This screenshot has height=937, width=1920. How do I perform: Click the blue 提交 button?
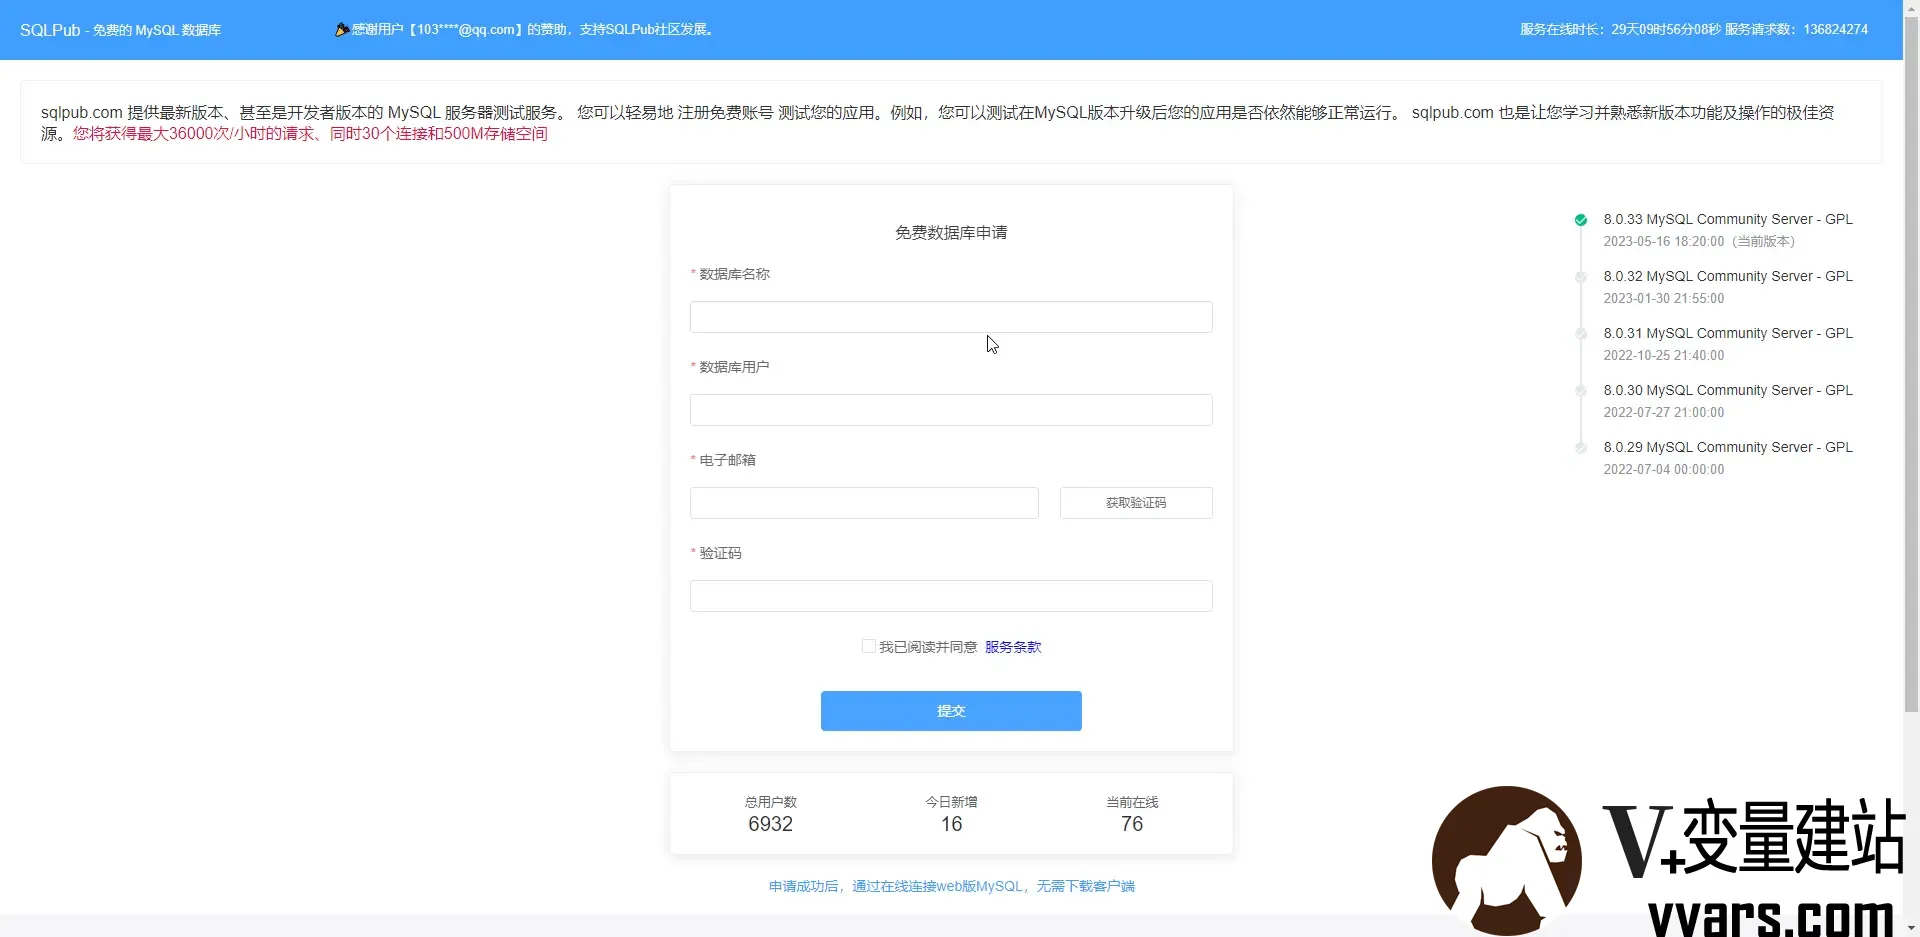click(x=951, y=711)
